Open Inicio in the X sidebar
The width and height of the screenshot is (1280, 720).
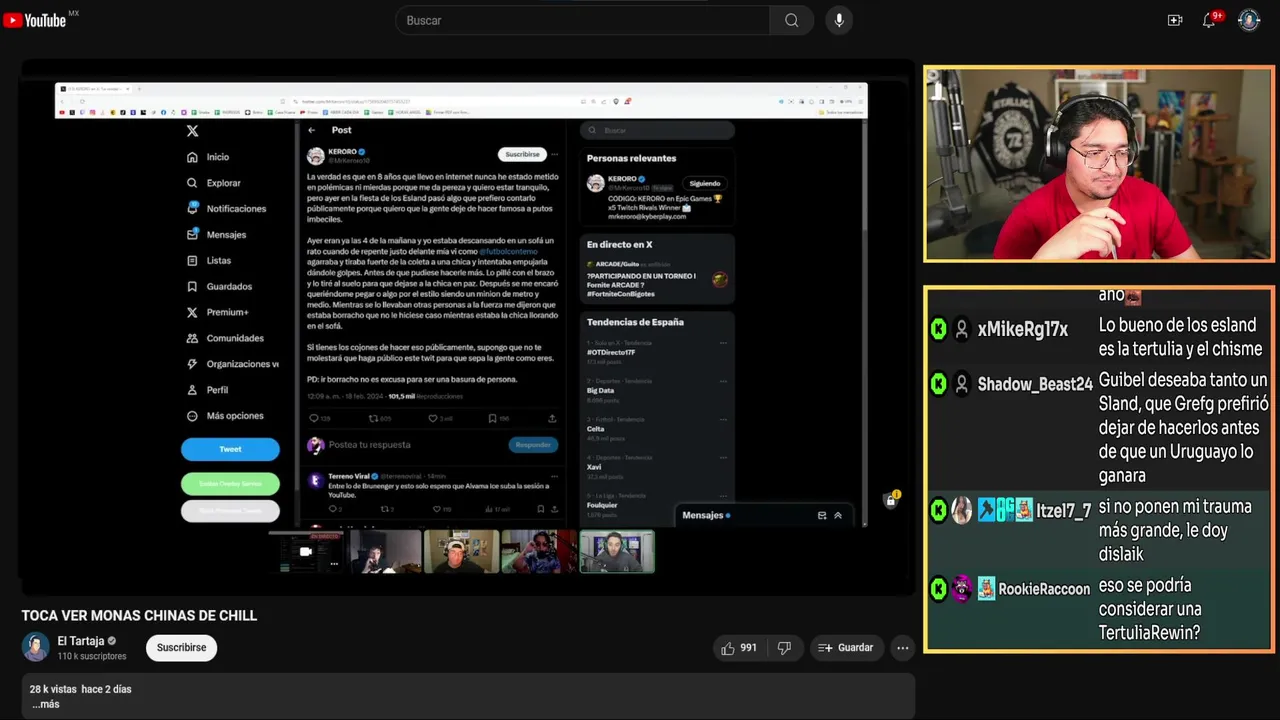(x=208, y=157)
